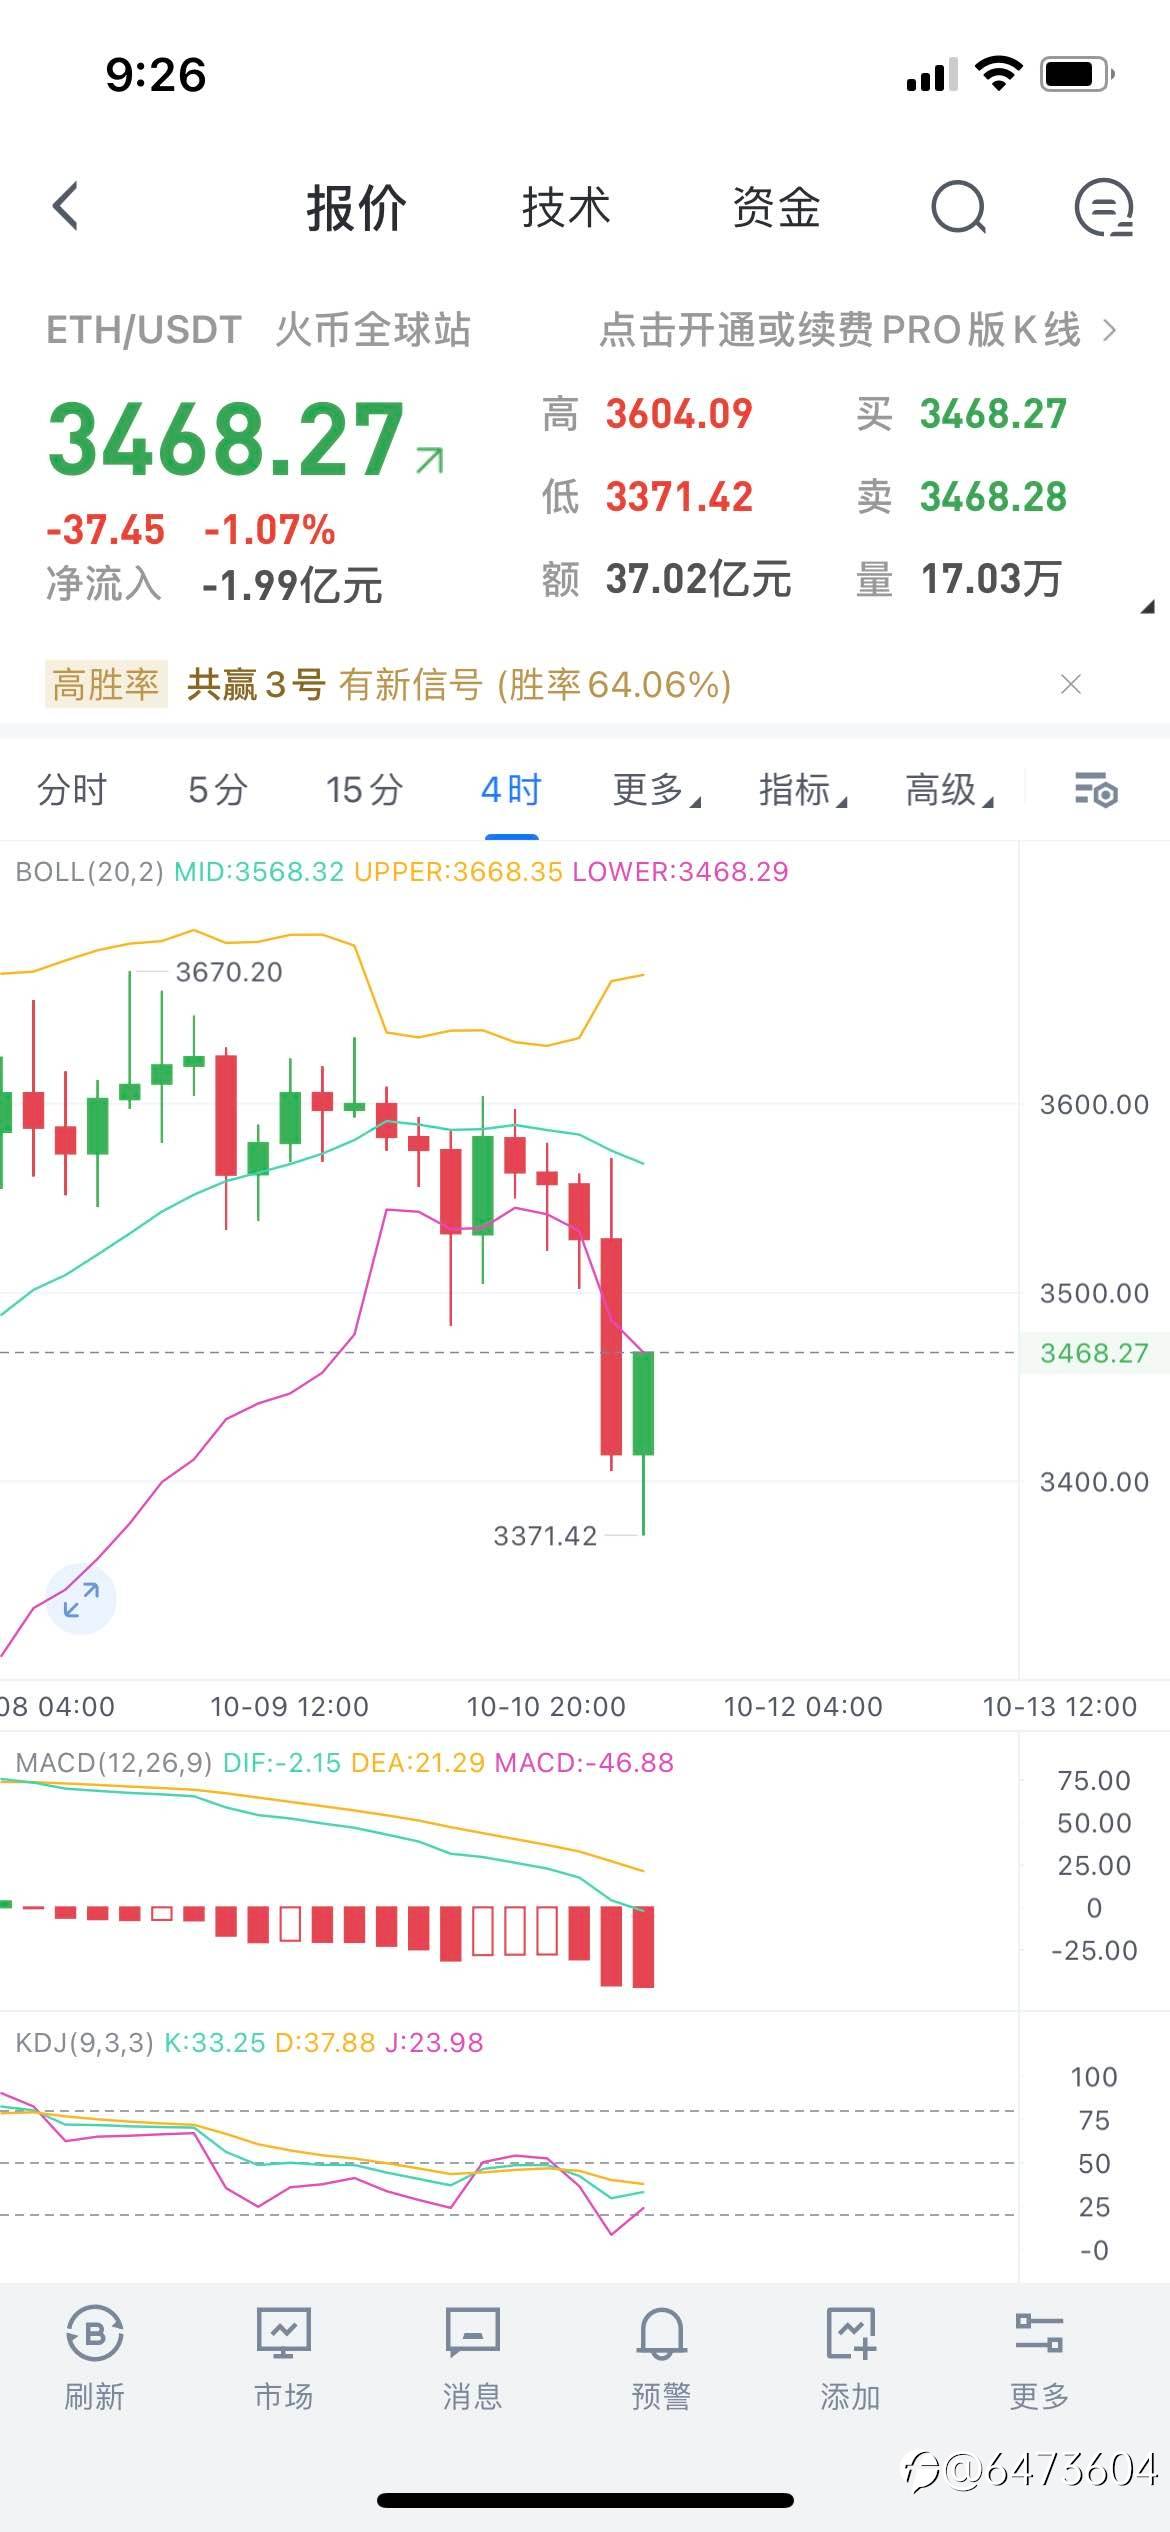Open the 指标 indicators dropdown
The width and height of the screenshot is (1170, 2532).
(x=801, y=790)
